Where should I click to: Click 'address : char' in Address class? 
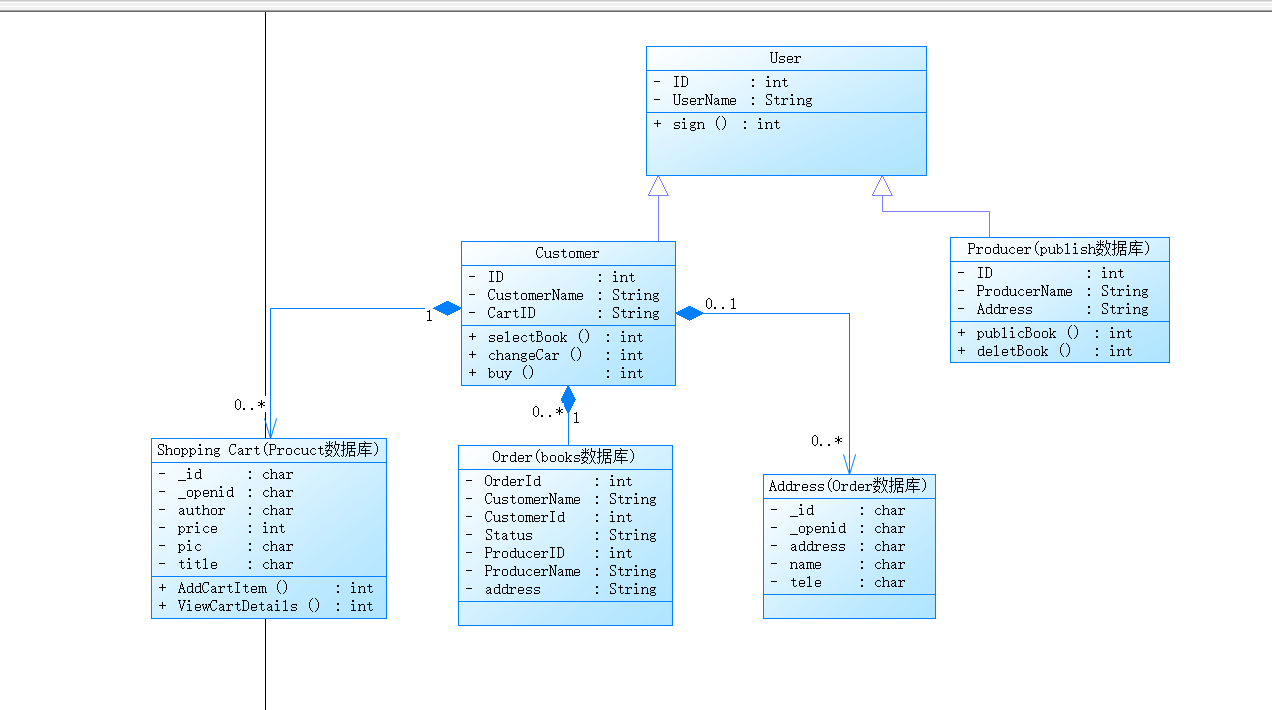(838, 546)
